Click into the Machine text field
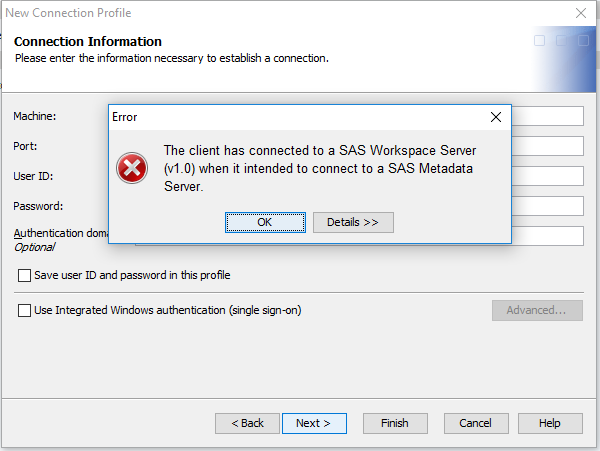This screenshot has height=451, width=600. click(548, 116)
